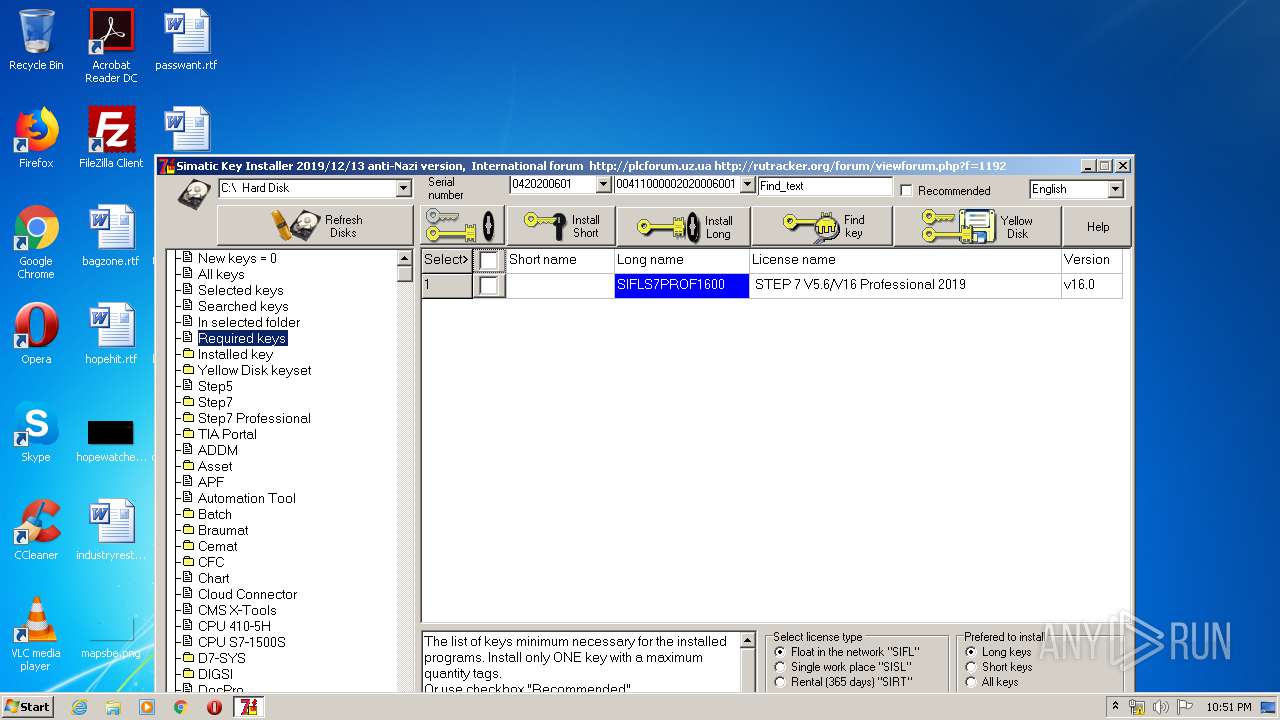Select Float in the network SIFL radio
This screenshot has width=1280, height=720.
(x=780, y=652)
